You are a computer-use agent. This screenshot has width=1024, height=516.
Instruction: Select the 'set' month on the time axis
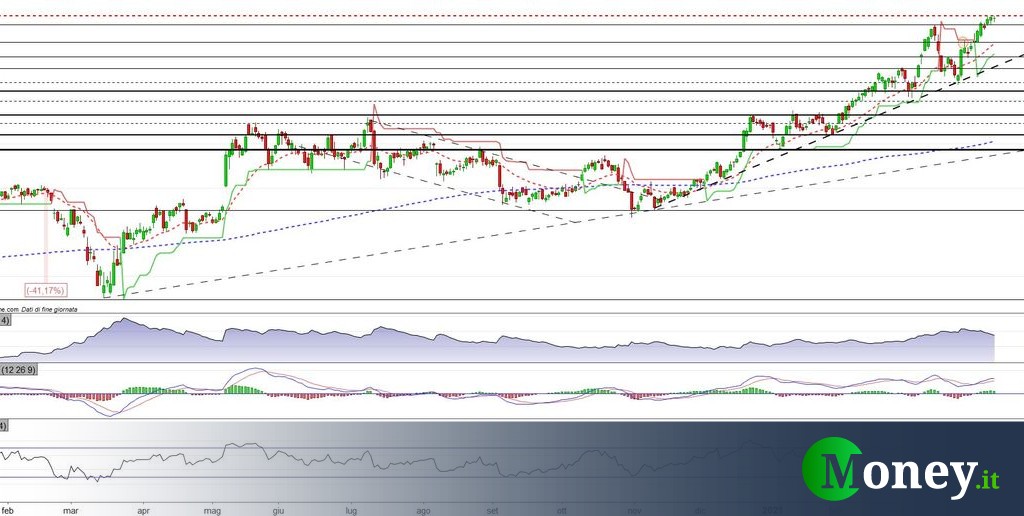[x=491, y=508]
